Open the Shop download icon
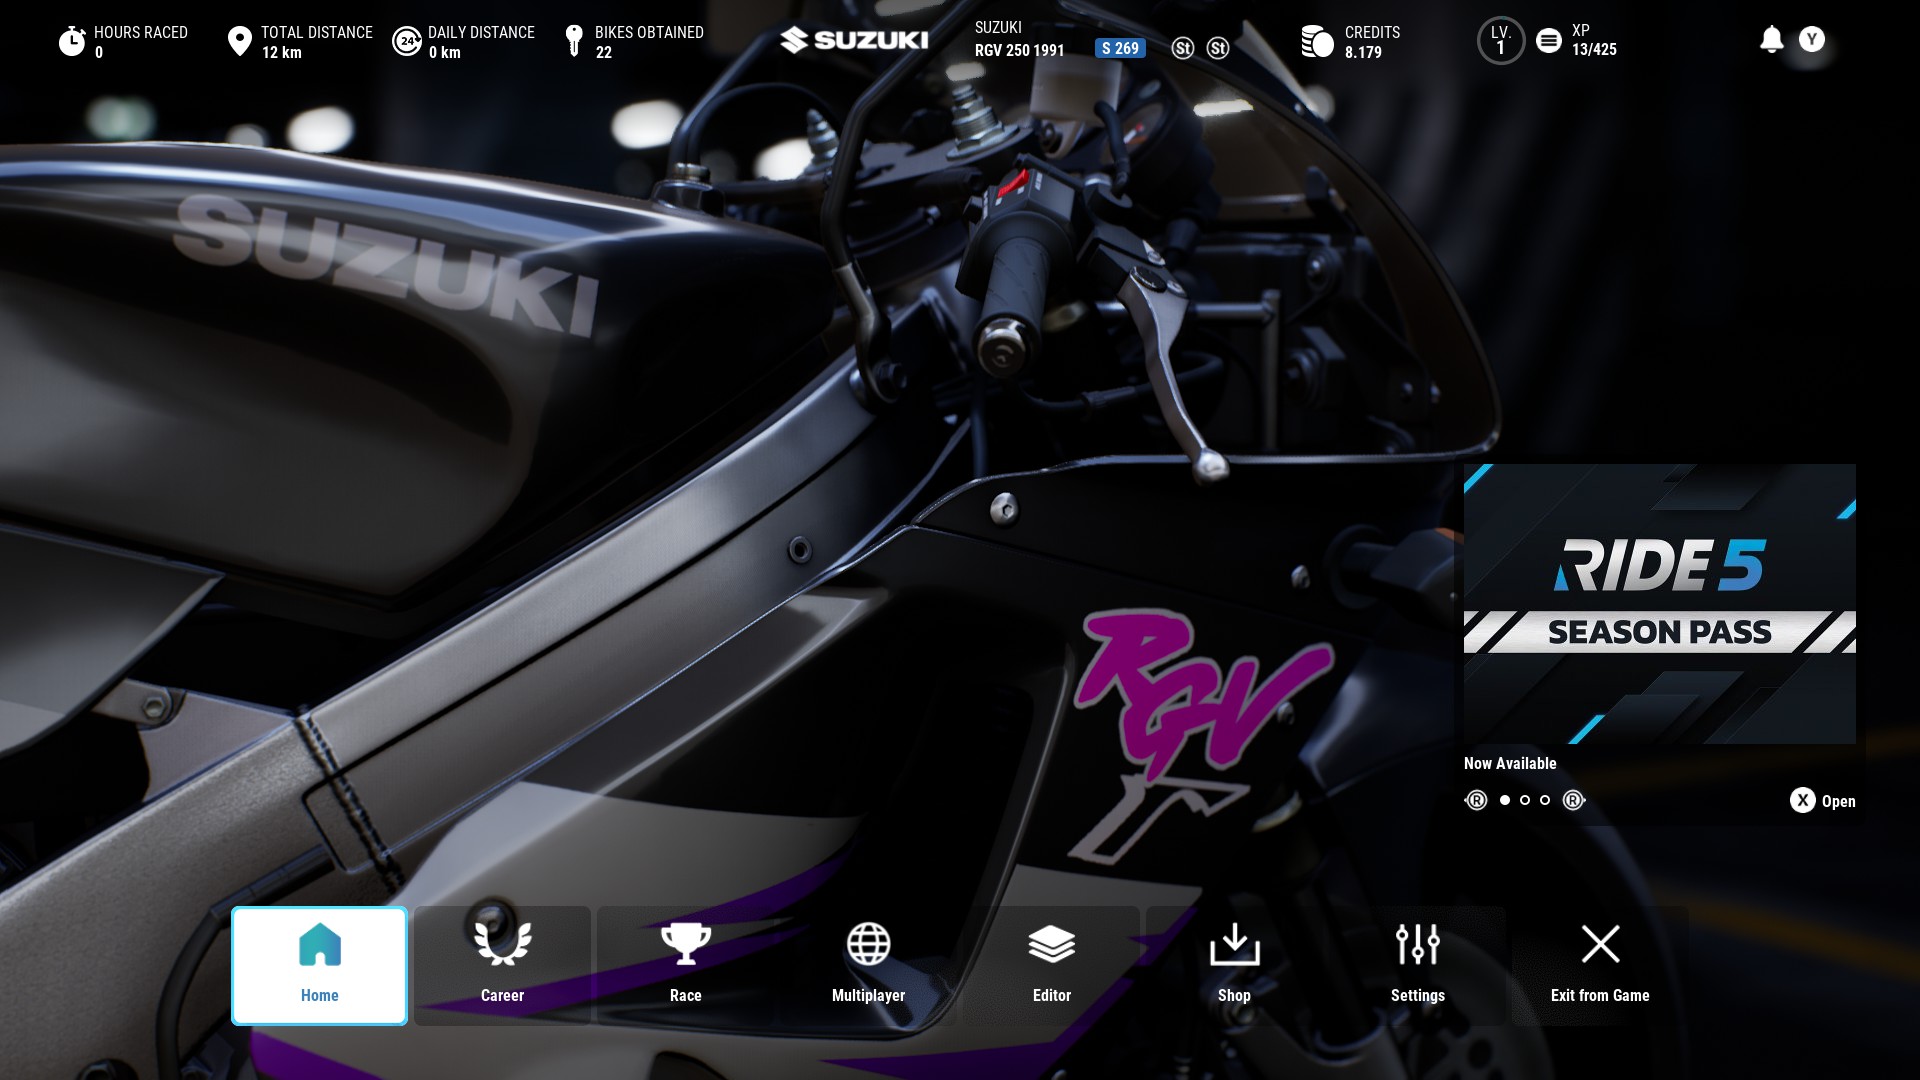 pos(1234,944)
